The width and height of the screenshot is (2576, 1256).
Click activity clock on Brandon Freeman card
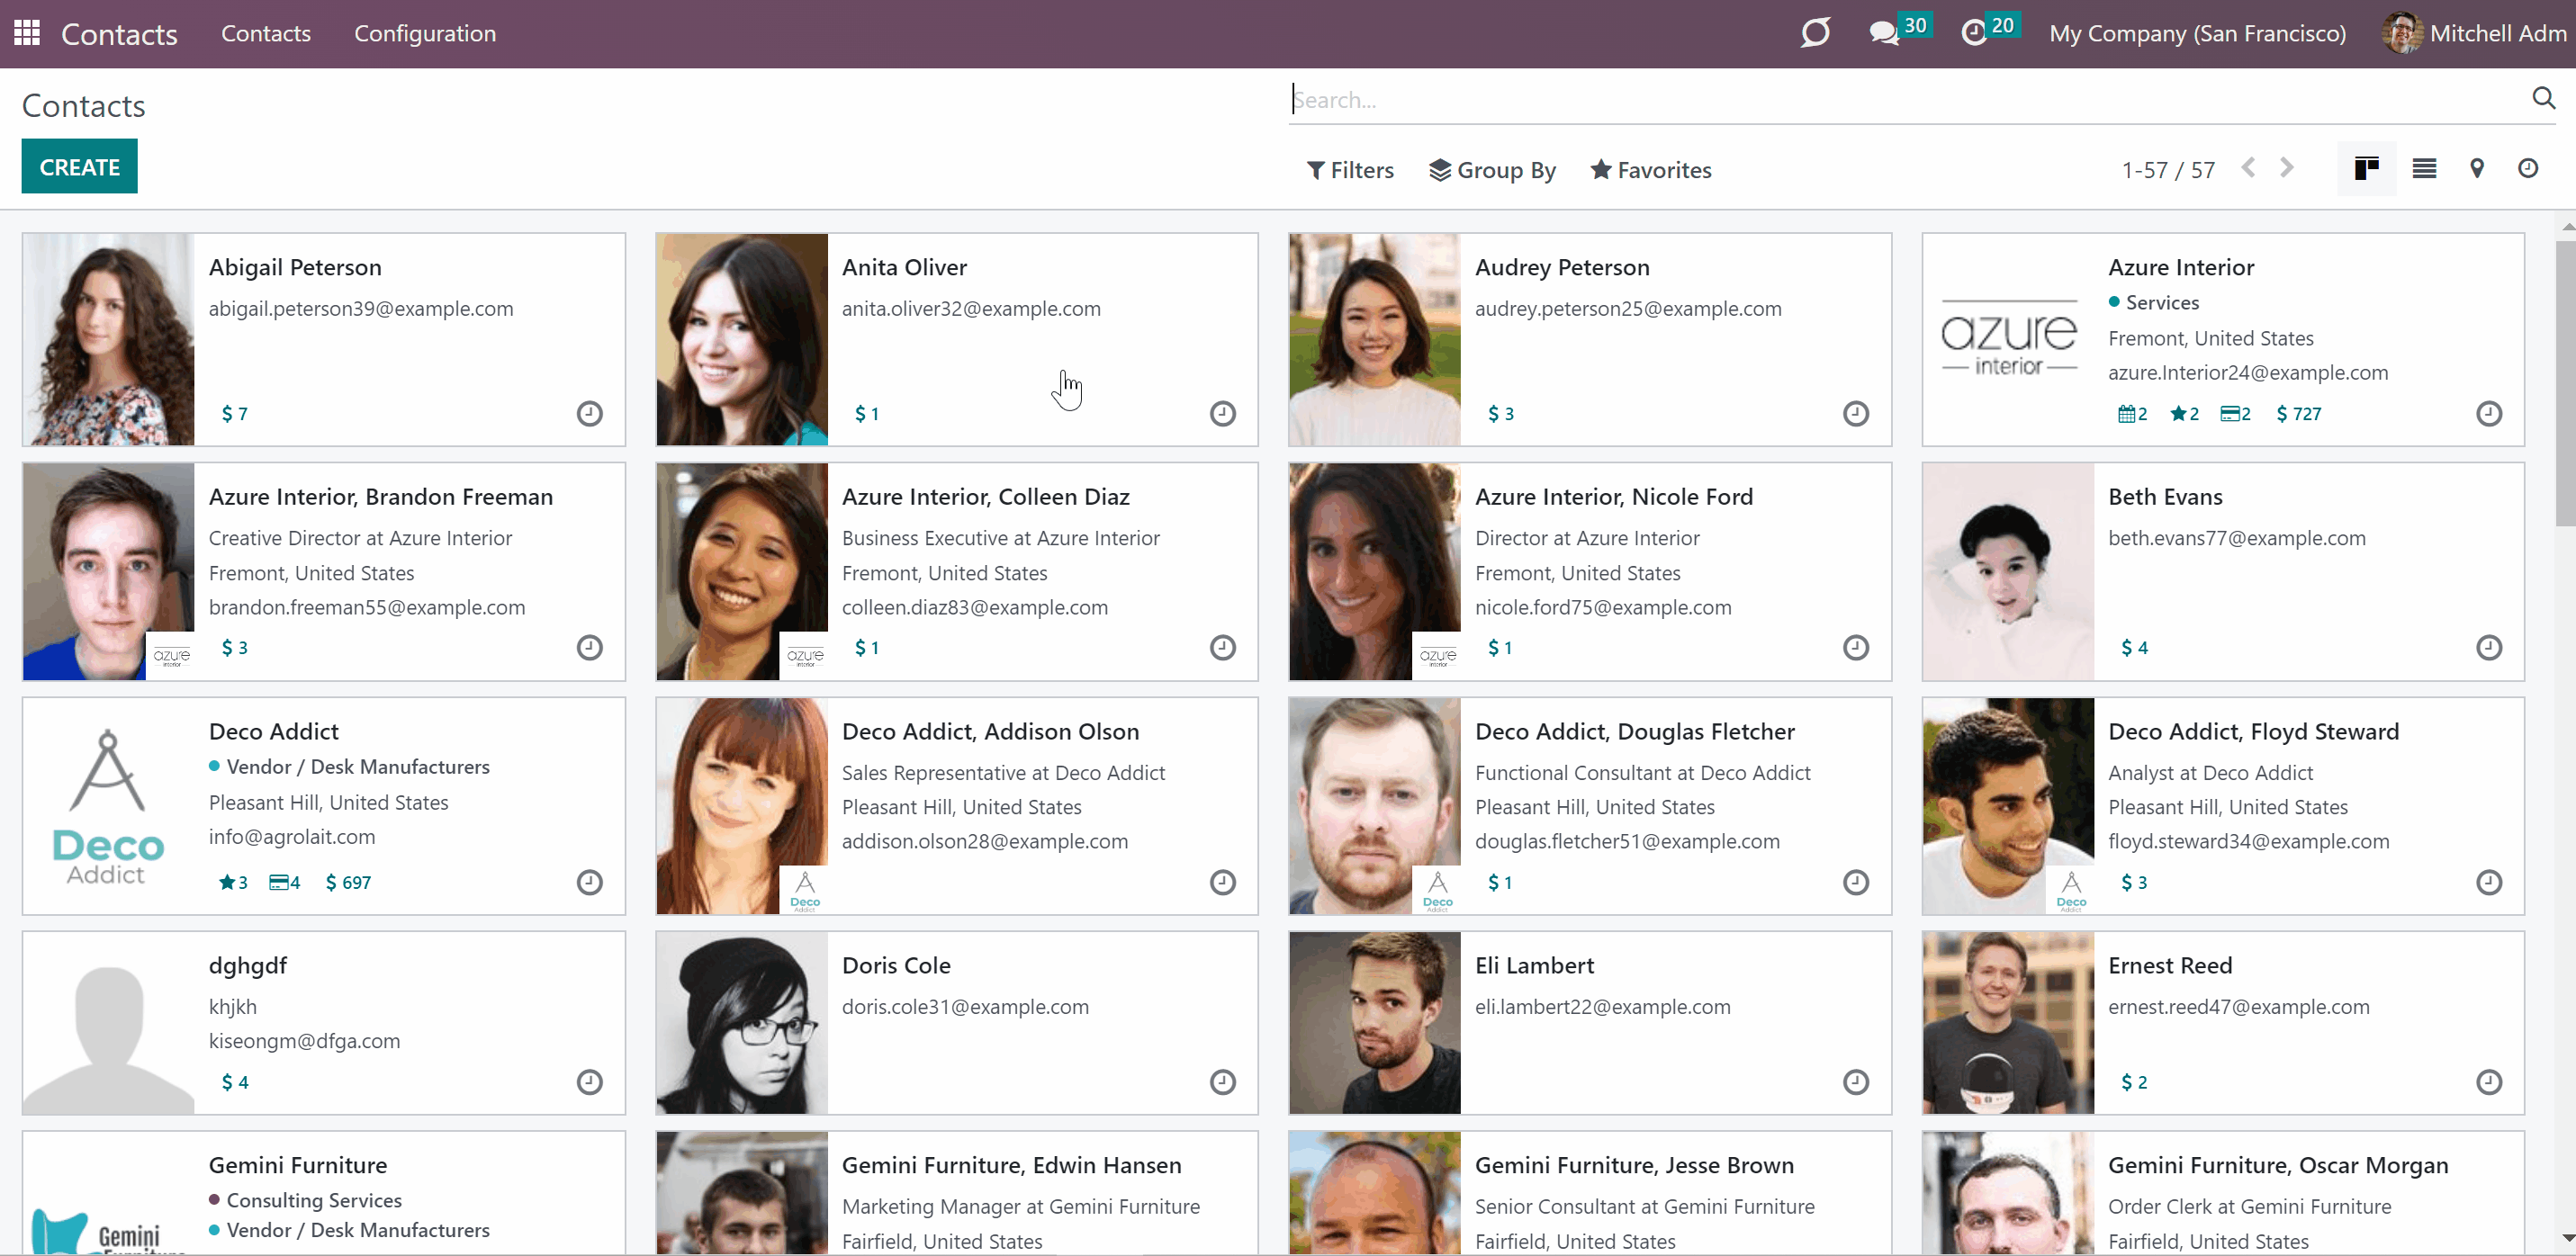[x=590, y=647]
